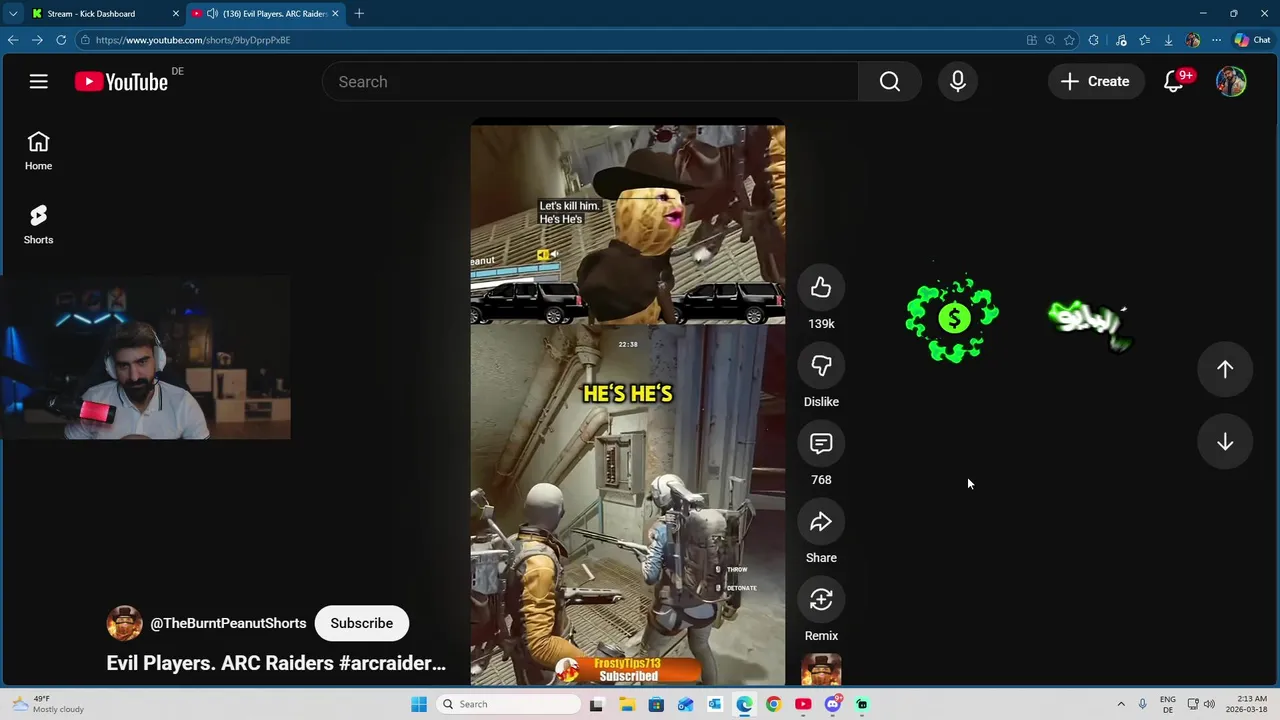Click the browser forward arrow
This screenshot has height=720, width=1280.
point(37,40)
